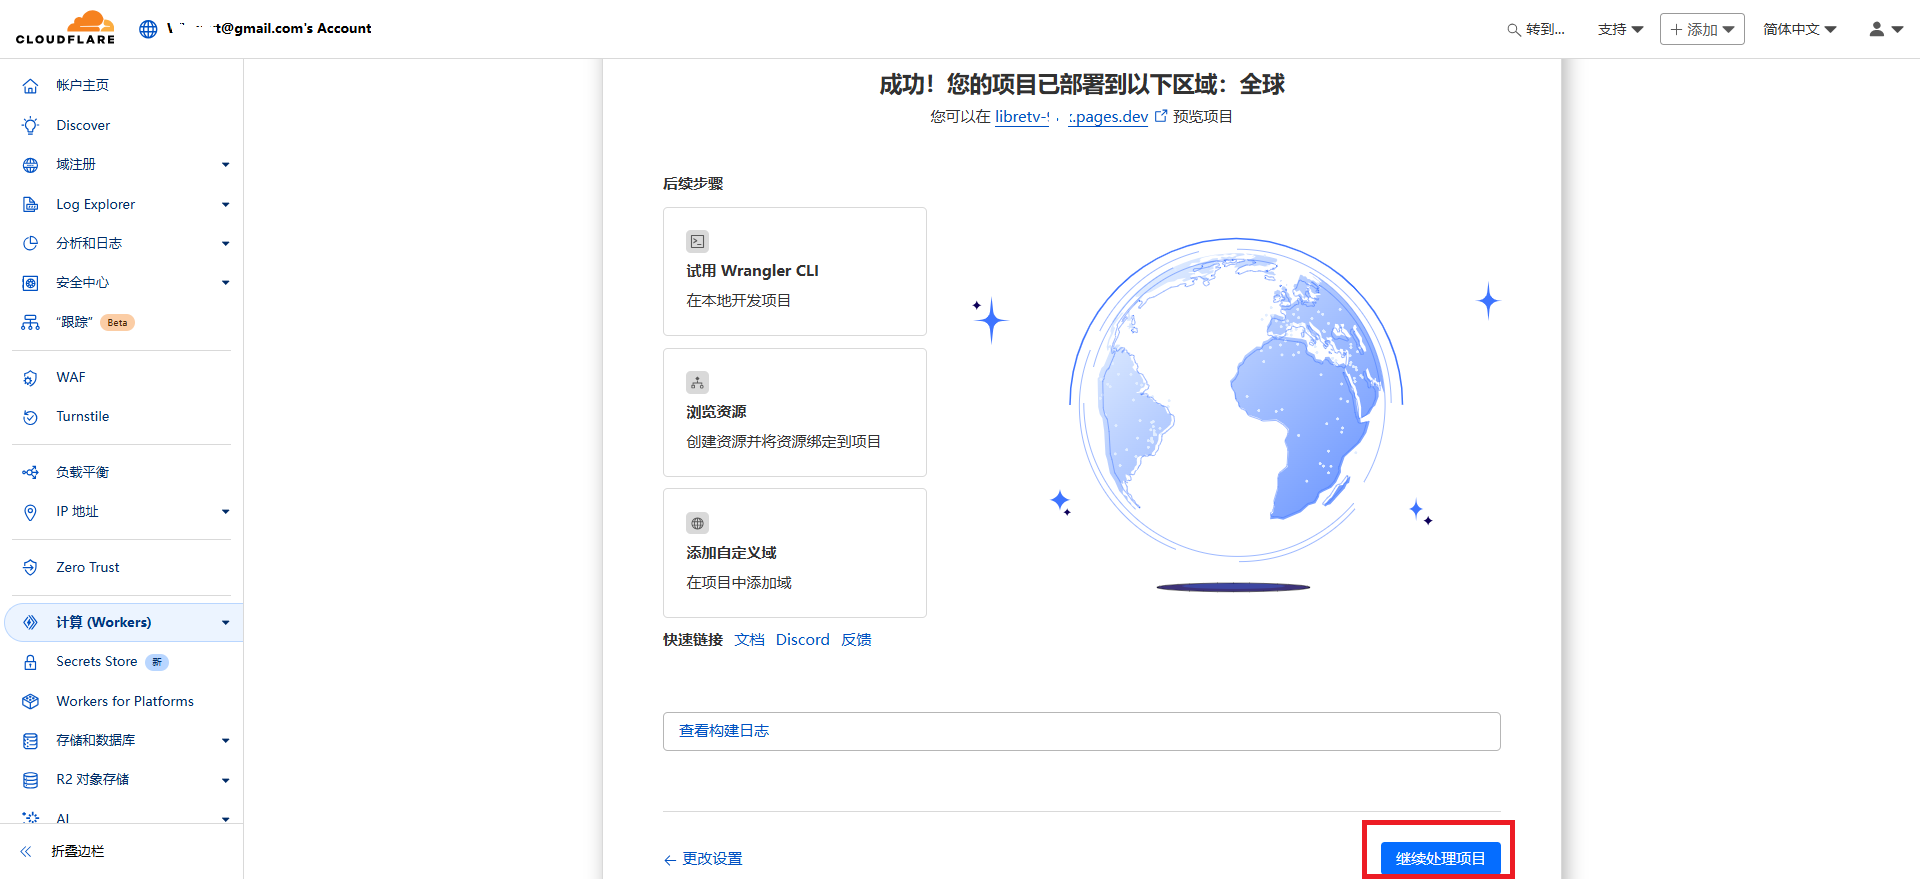This screenshot has height=879, width=1920.
Task: Expand the 域注册 sidebar section
Action: (225, 165)
